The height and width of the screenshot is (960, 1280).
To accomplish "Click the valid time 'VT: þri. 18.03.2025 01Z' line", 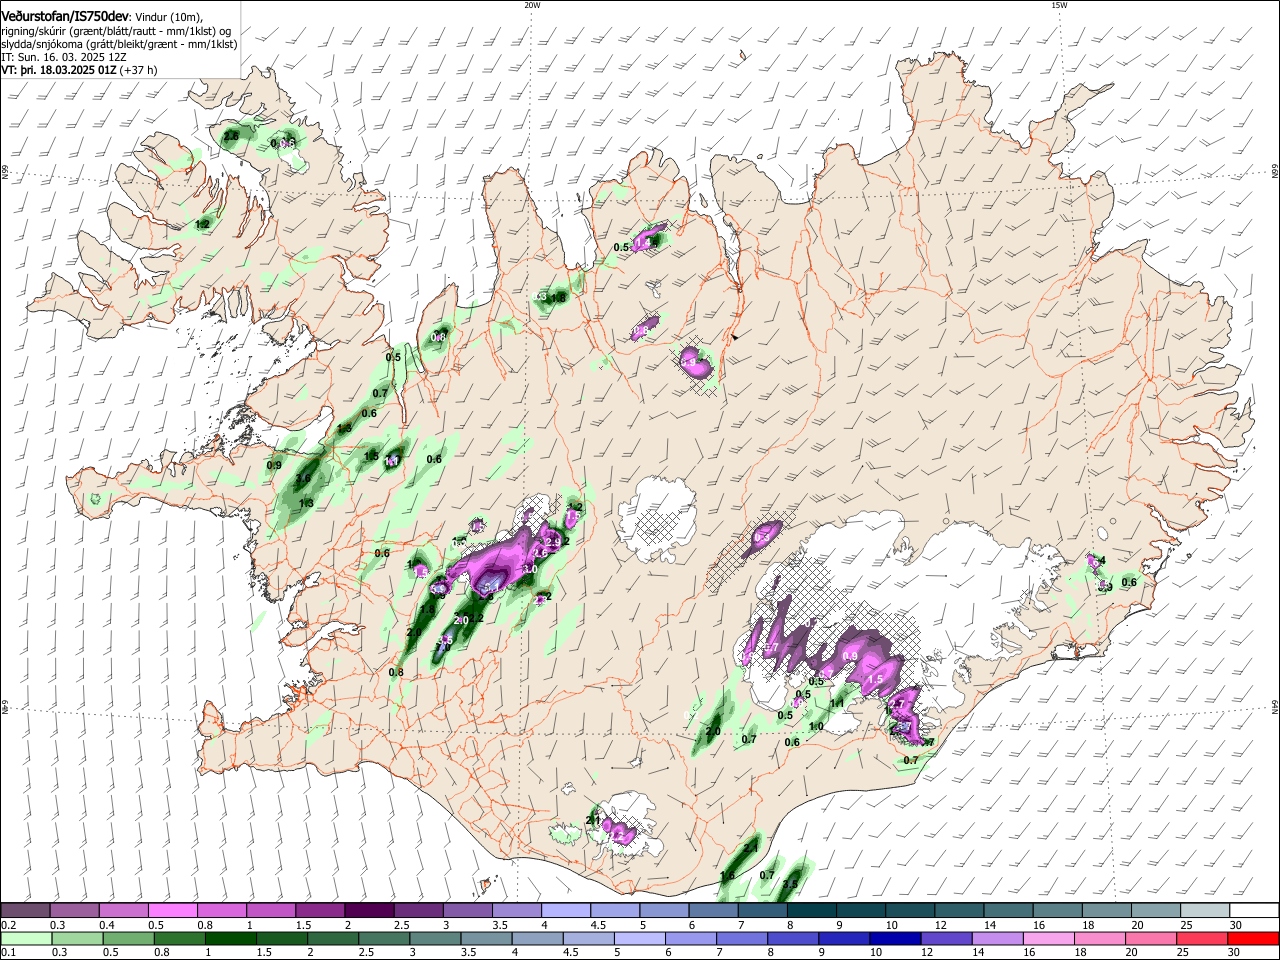I will coord(59,71).
